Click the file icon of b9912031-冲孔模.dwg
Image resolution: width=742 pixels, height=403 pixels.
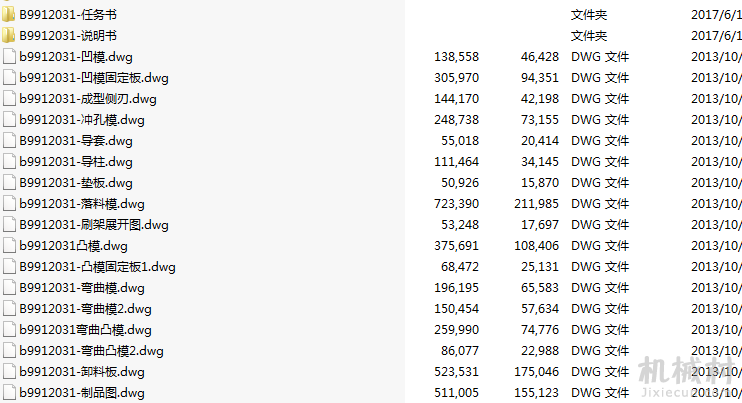click(9, 120)
